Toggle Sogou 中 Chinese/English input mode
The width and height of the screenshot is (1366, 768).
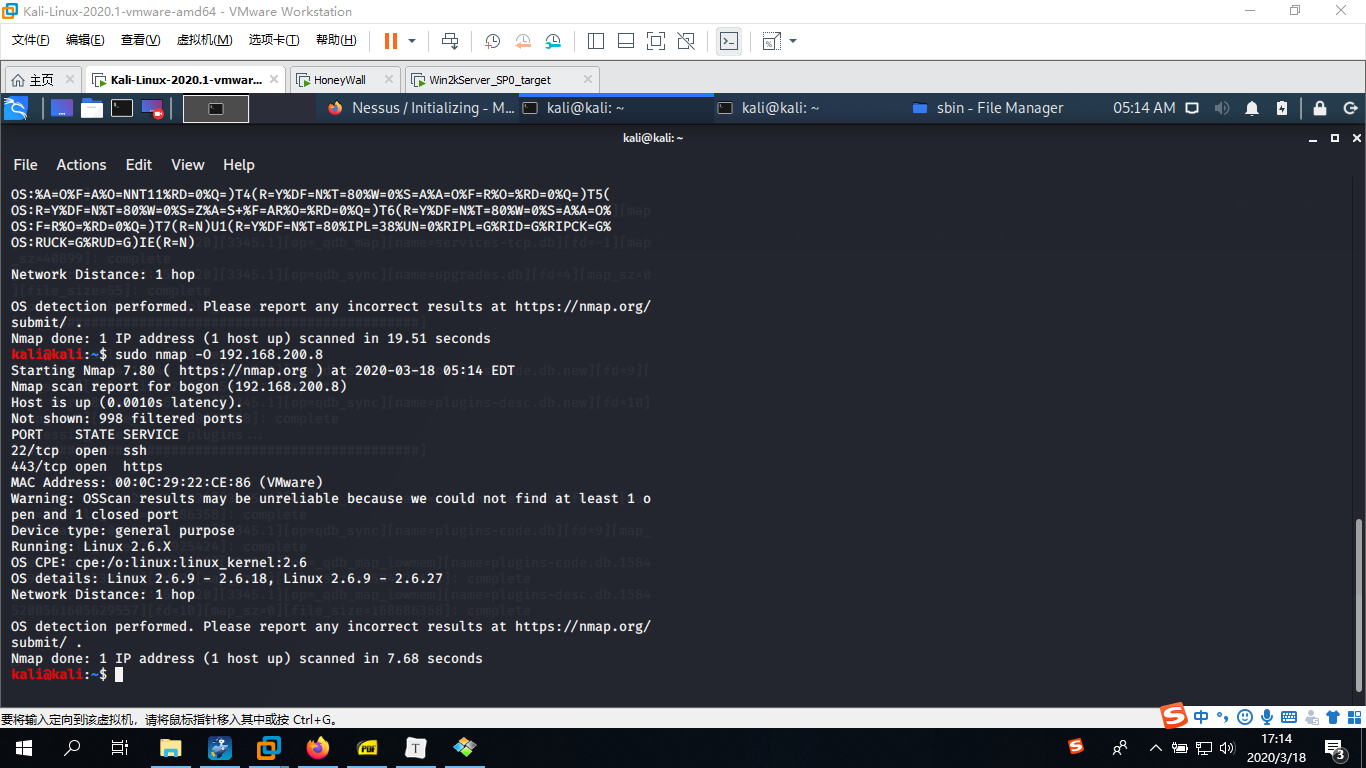click(x=1200, y=716)
